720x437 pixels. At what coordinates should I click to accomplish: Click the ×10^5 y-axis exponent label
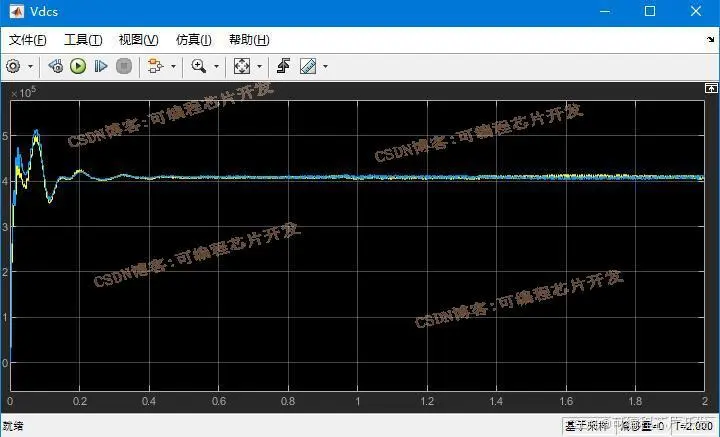[23, 92]
